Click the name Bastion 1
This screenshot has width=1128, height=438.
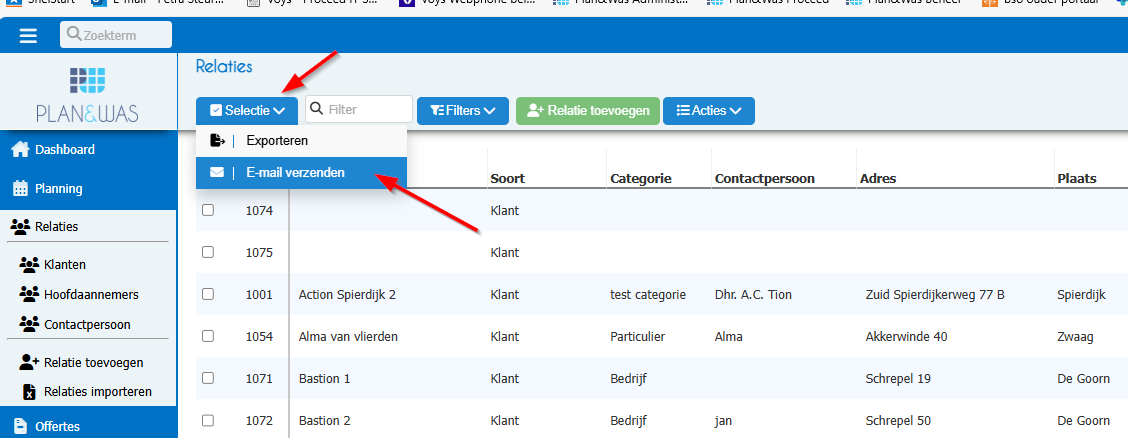[x=324, y=378]
